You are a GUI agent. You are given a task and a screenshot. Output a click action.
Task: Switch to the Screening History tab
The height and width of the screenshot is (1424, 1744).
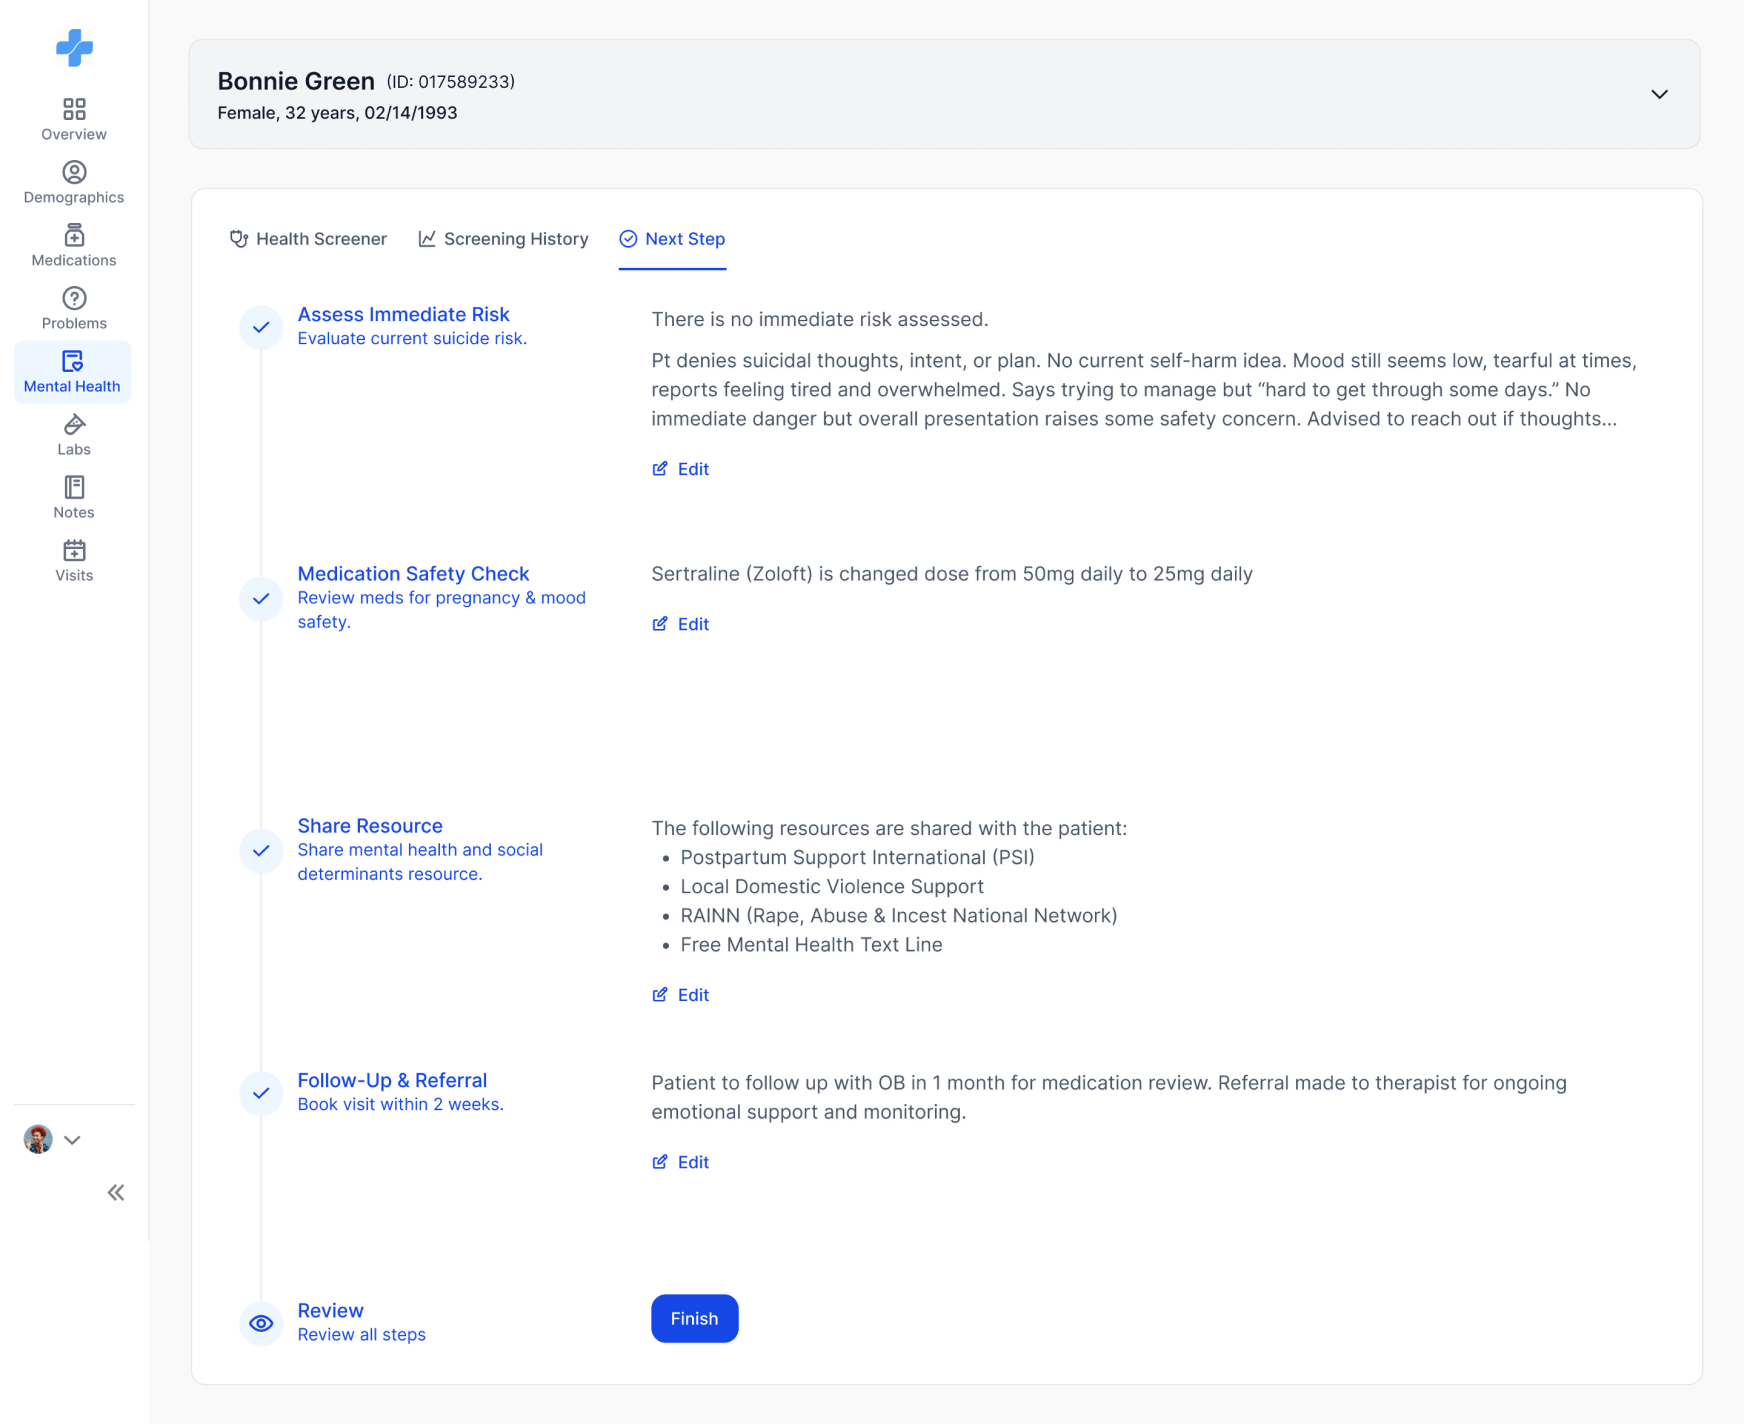pyautogui.click(x=503, y=239)
